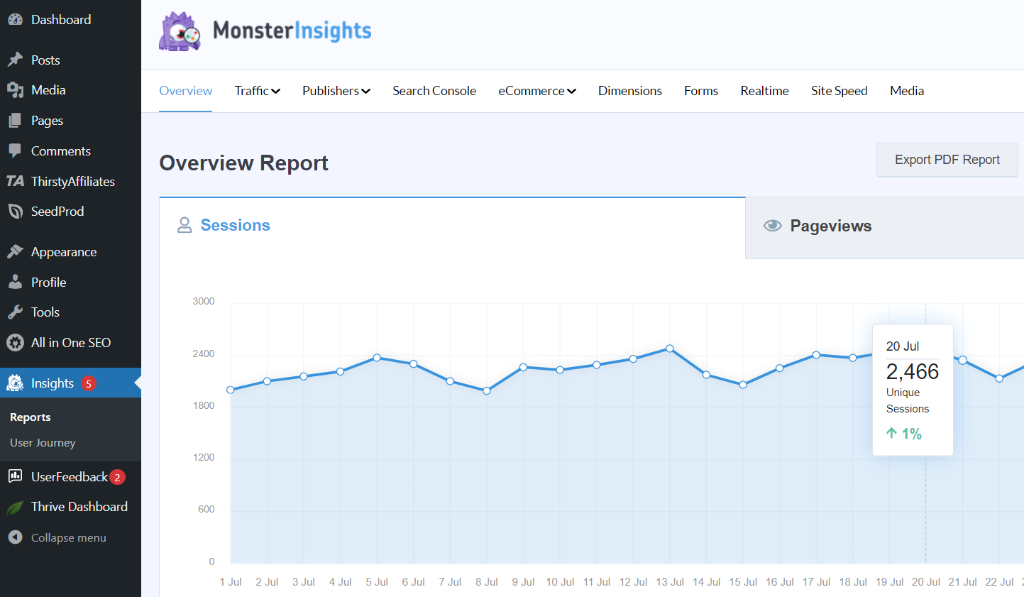Click the 17 Jul chart data point
This screenshot has height=597, width=1024.
[x=816, y=355]
